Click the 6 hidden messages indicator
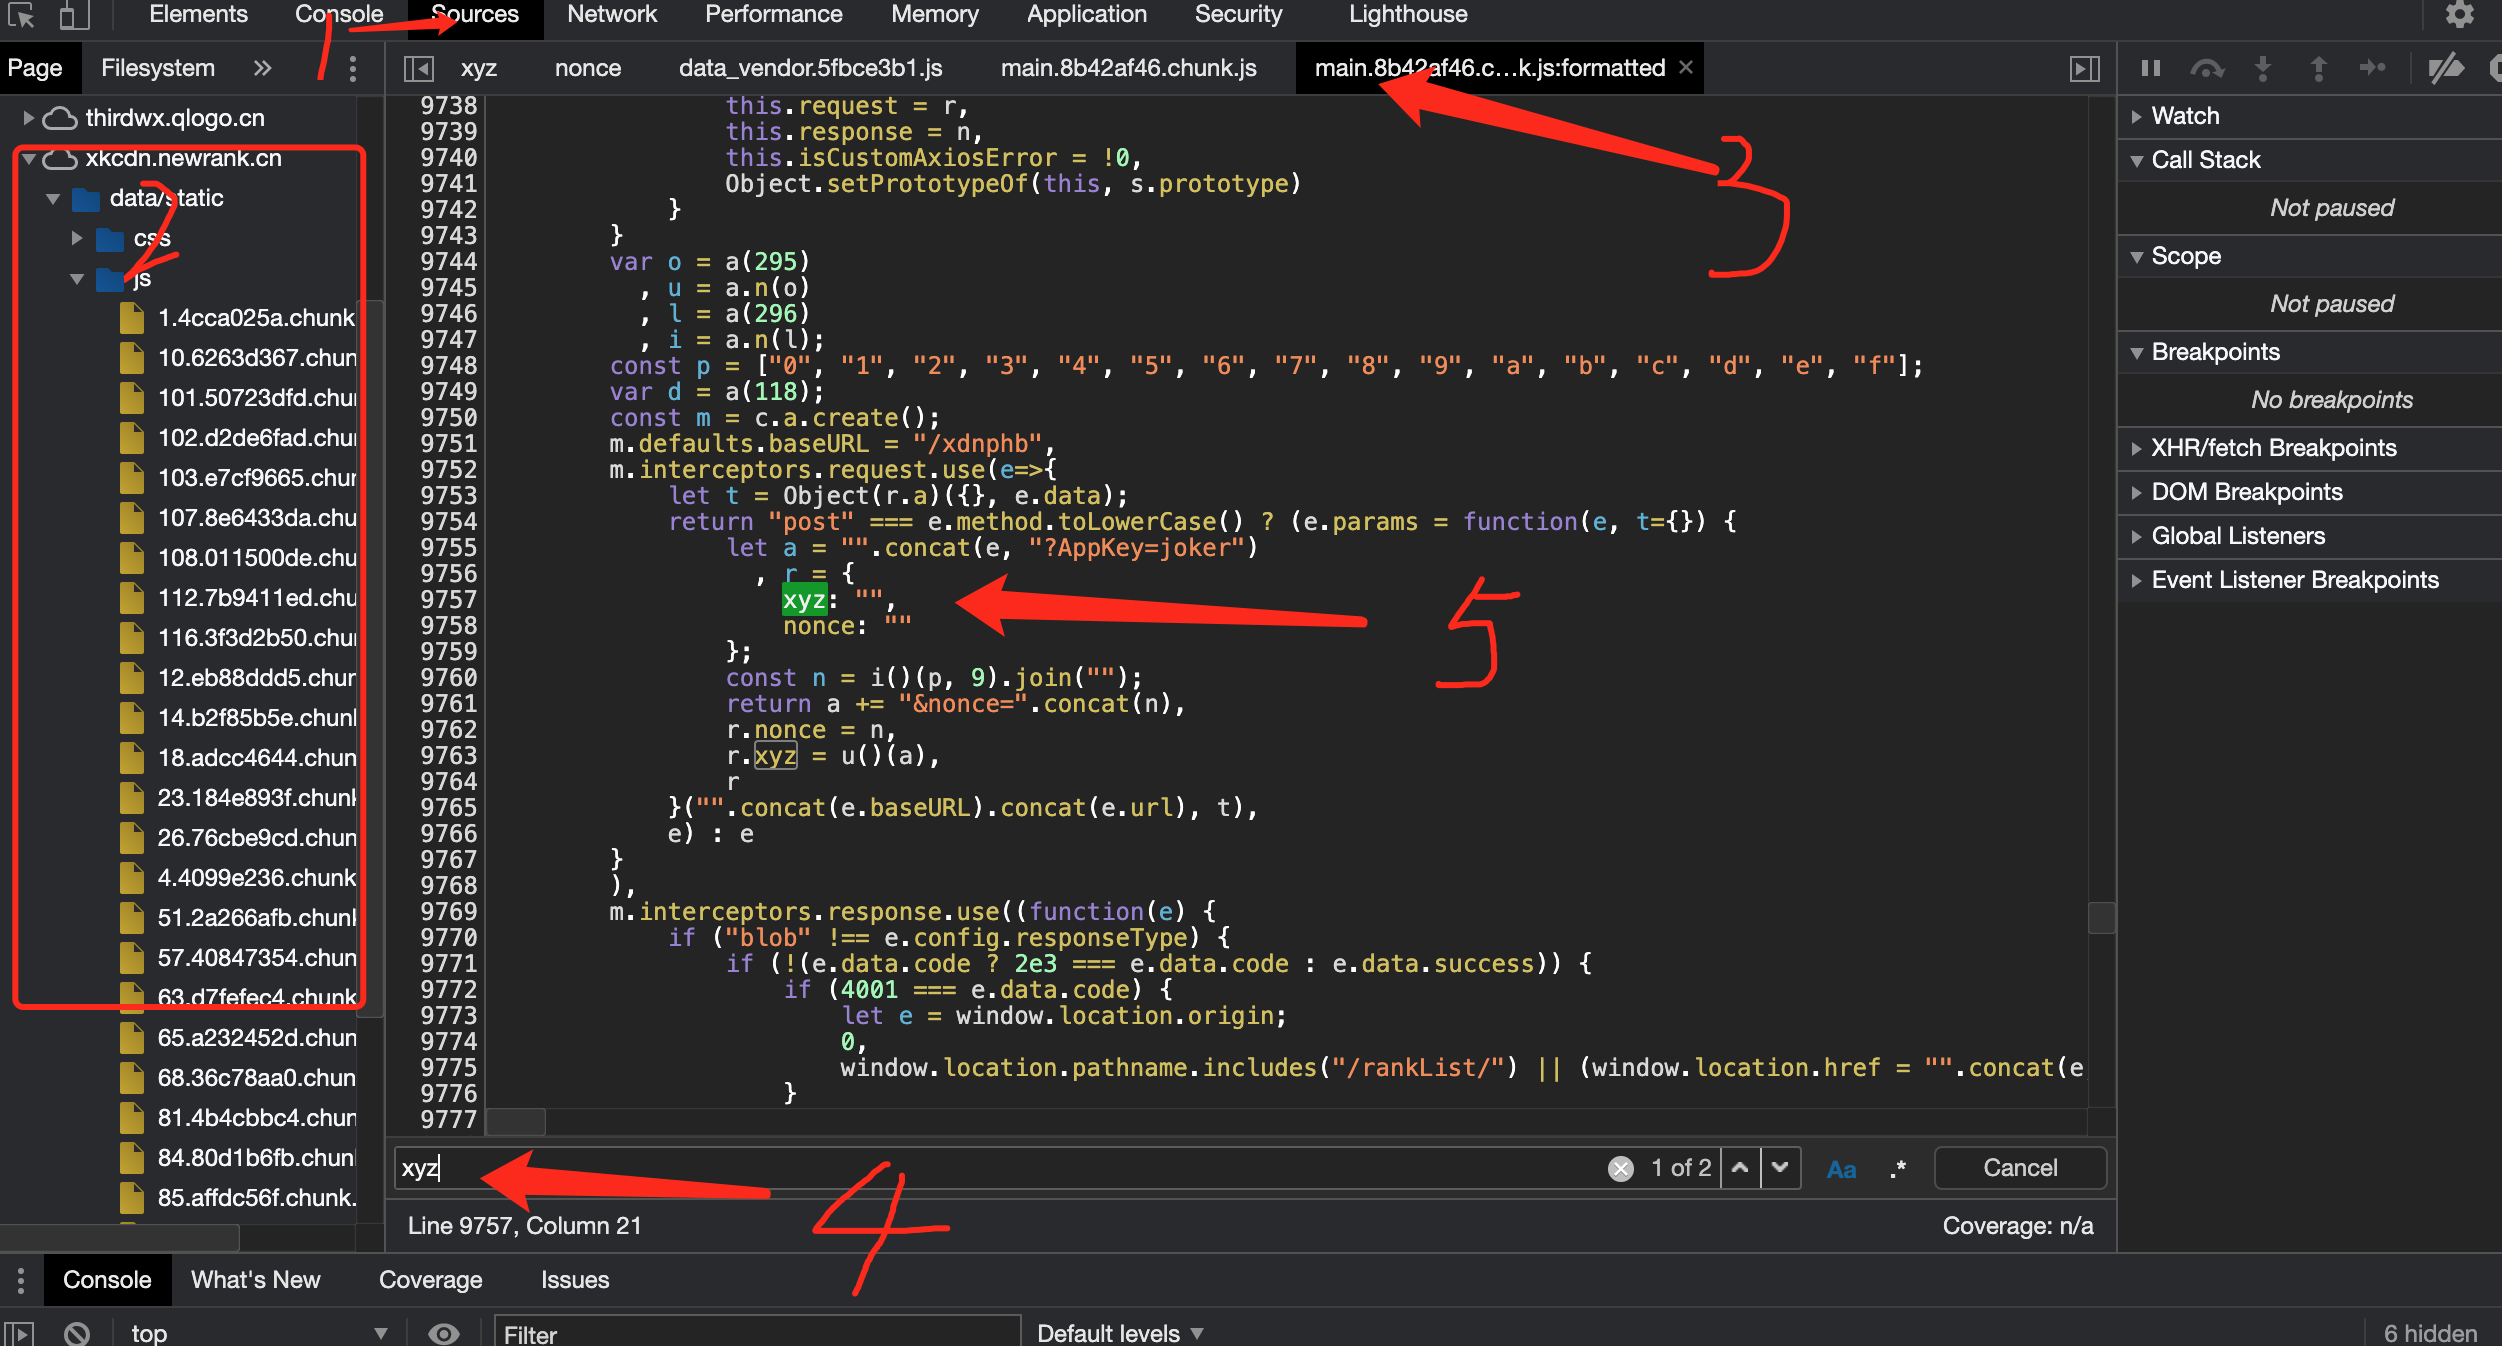Screen dimensions: 2502x1346 click(2430, 1334)
